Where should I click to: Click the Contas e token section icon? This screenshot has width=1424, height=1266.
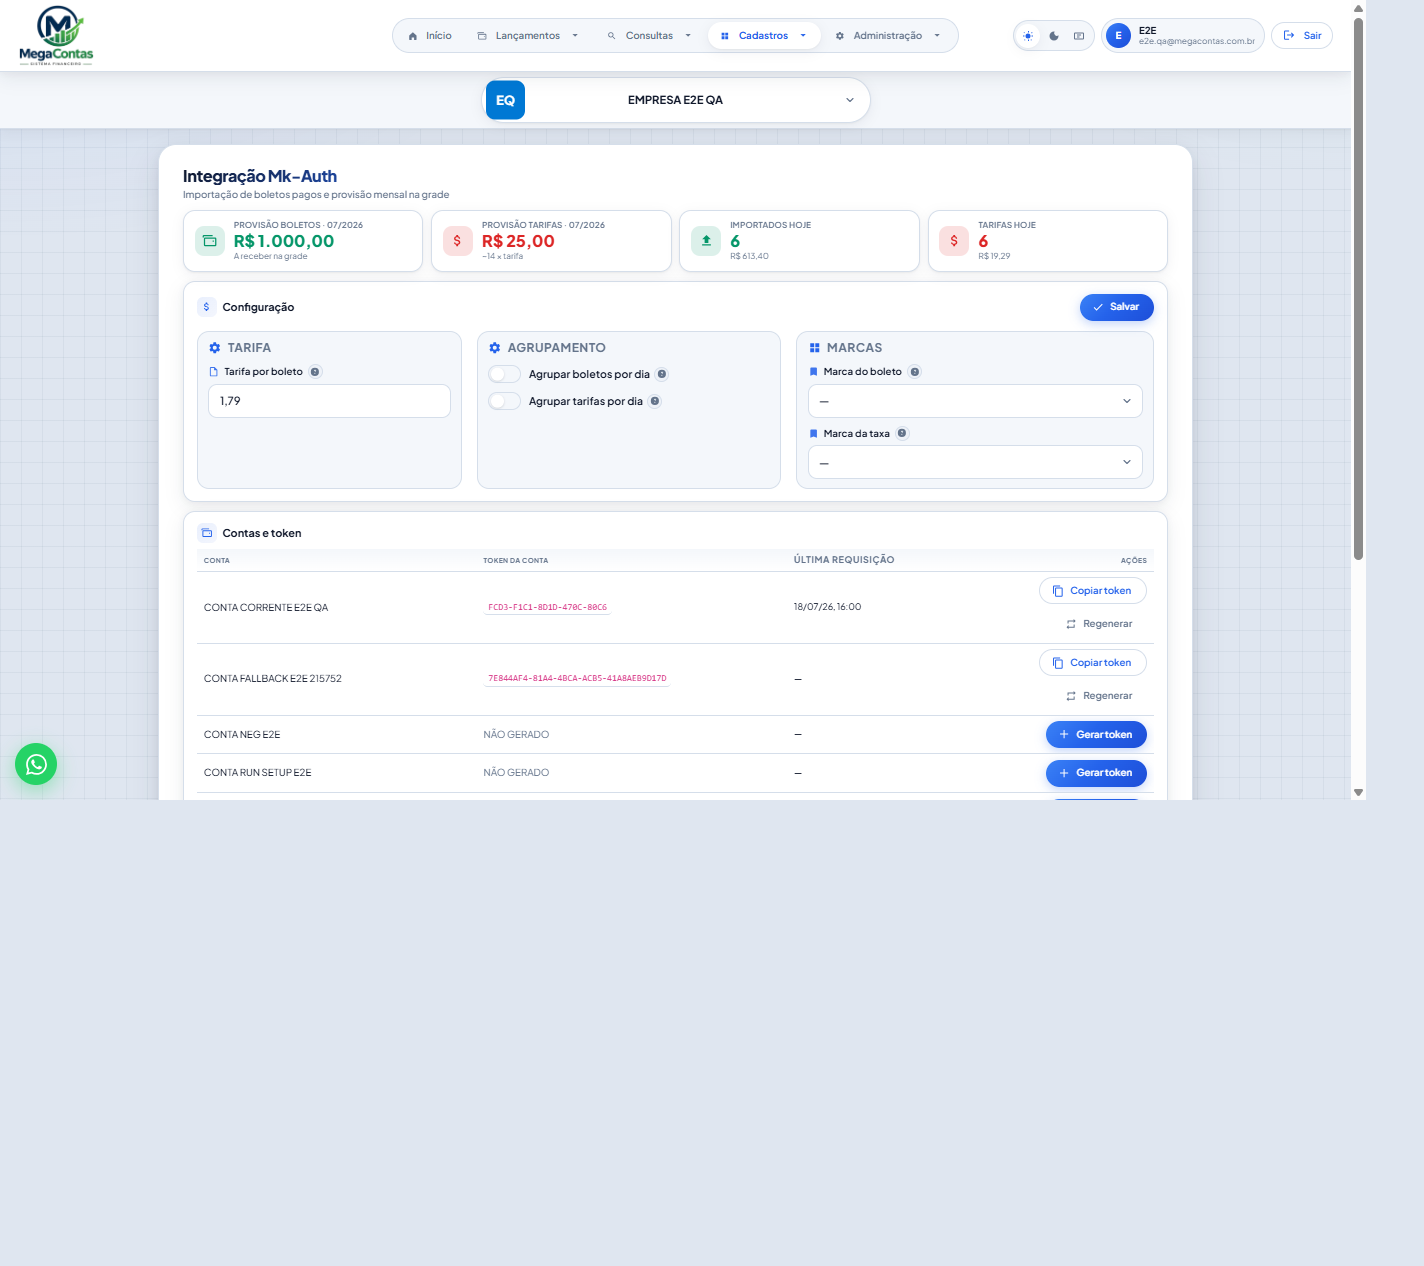[207, 533]
